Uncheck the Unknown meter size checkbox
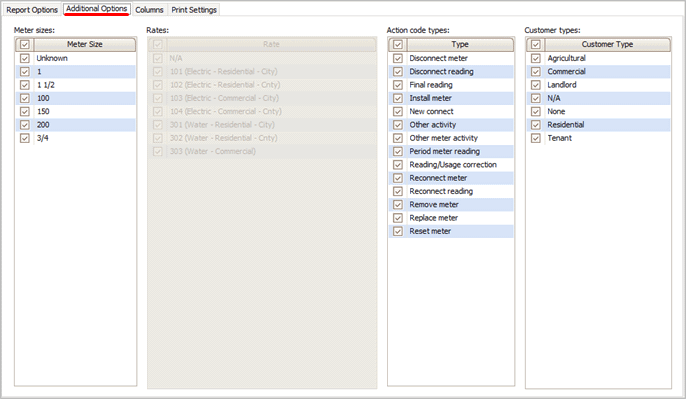This screenshot has width=686, height=399. click(25, 58)
